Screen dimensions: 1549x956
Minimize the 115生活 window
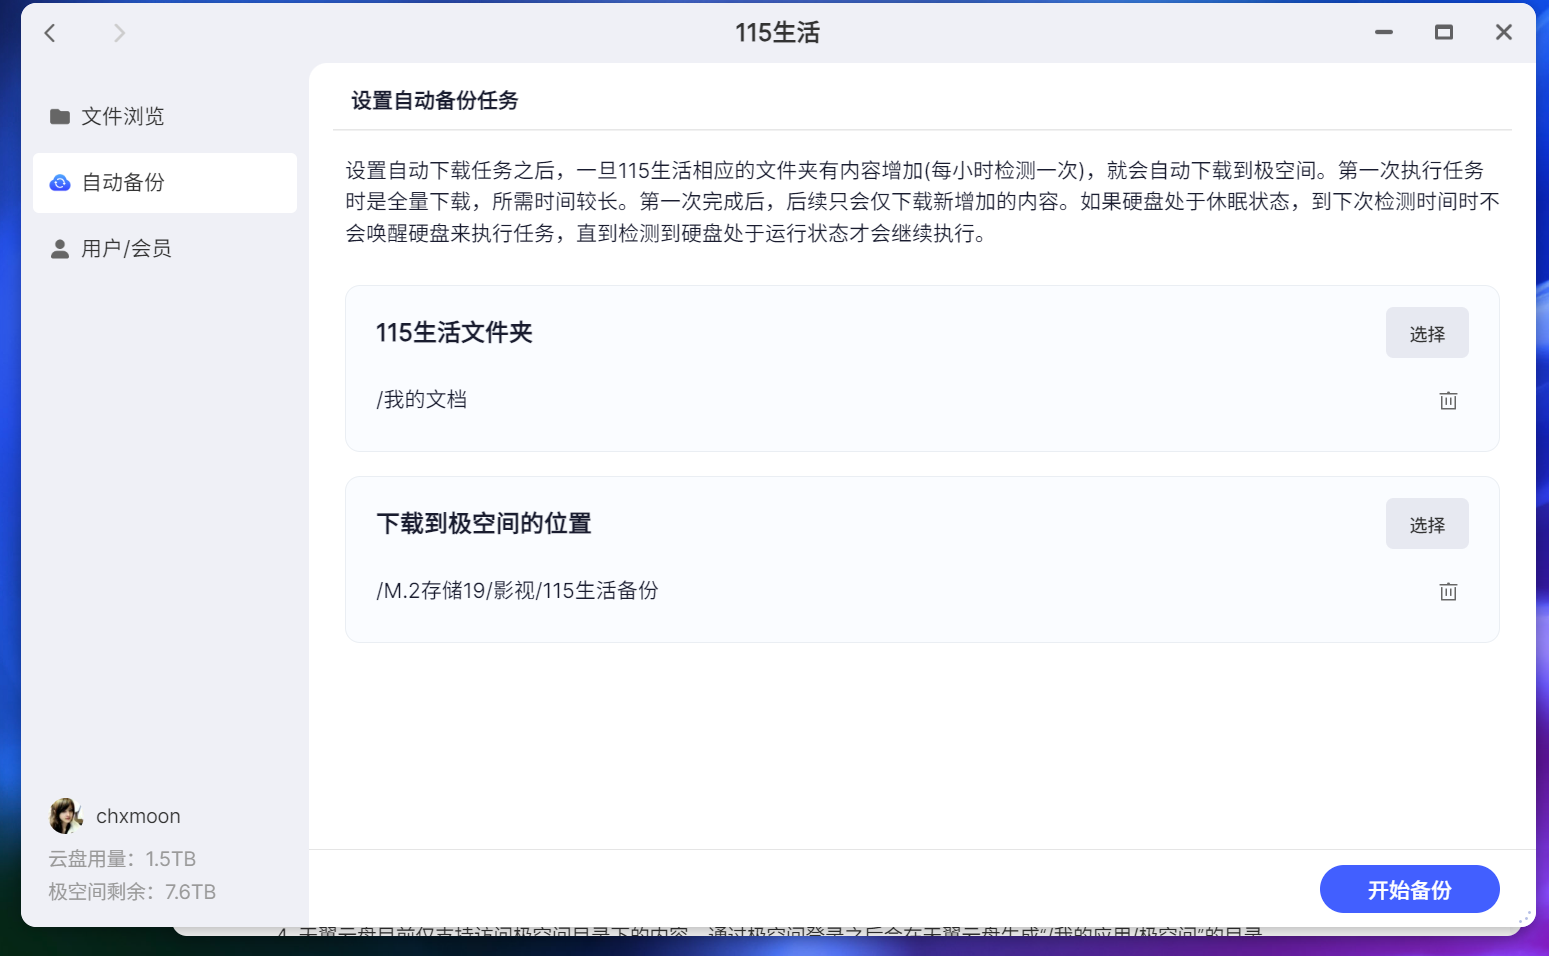[x=1384, y=33]
